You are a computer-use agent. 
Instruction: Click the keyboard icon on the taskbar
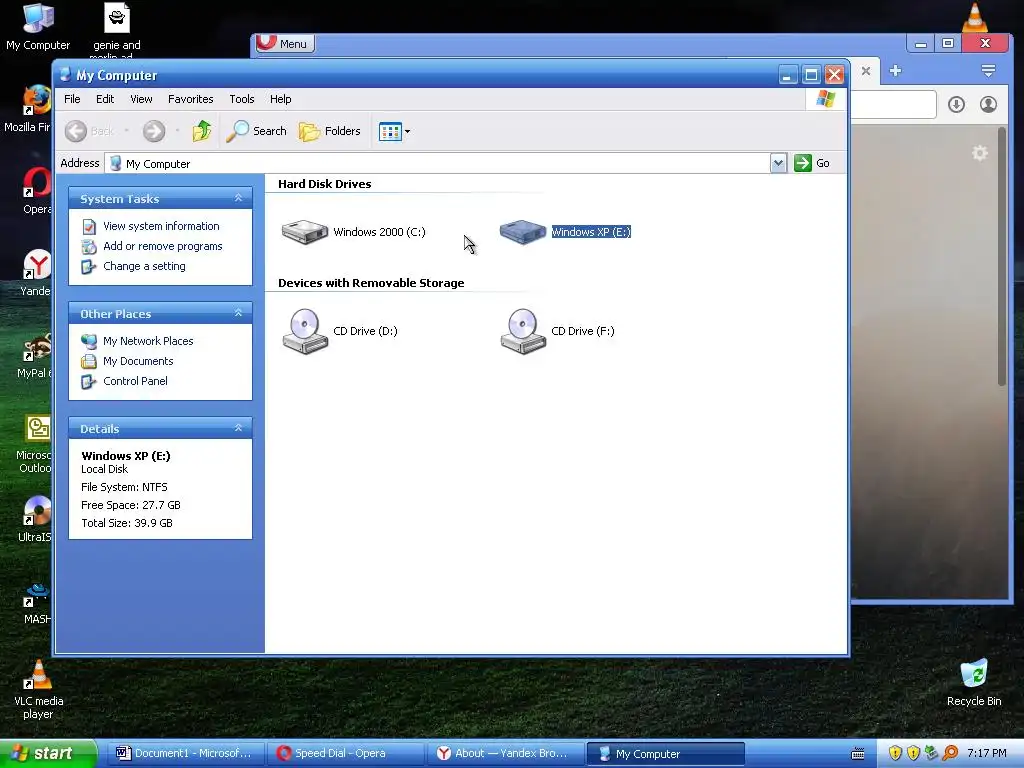click(858, 754)
